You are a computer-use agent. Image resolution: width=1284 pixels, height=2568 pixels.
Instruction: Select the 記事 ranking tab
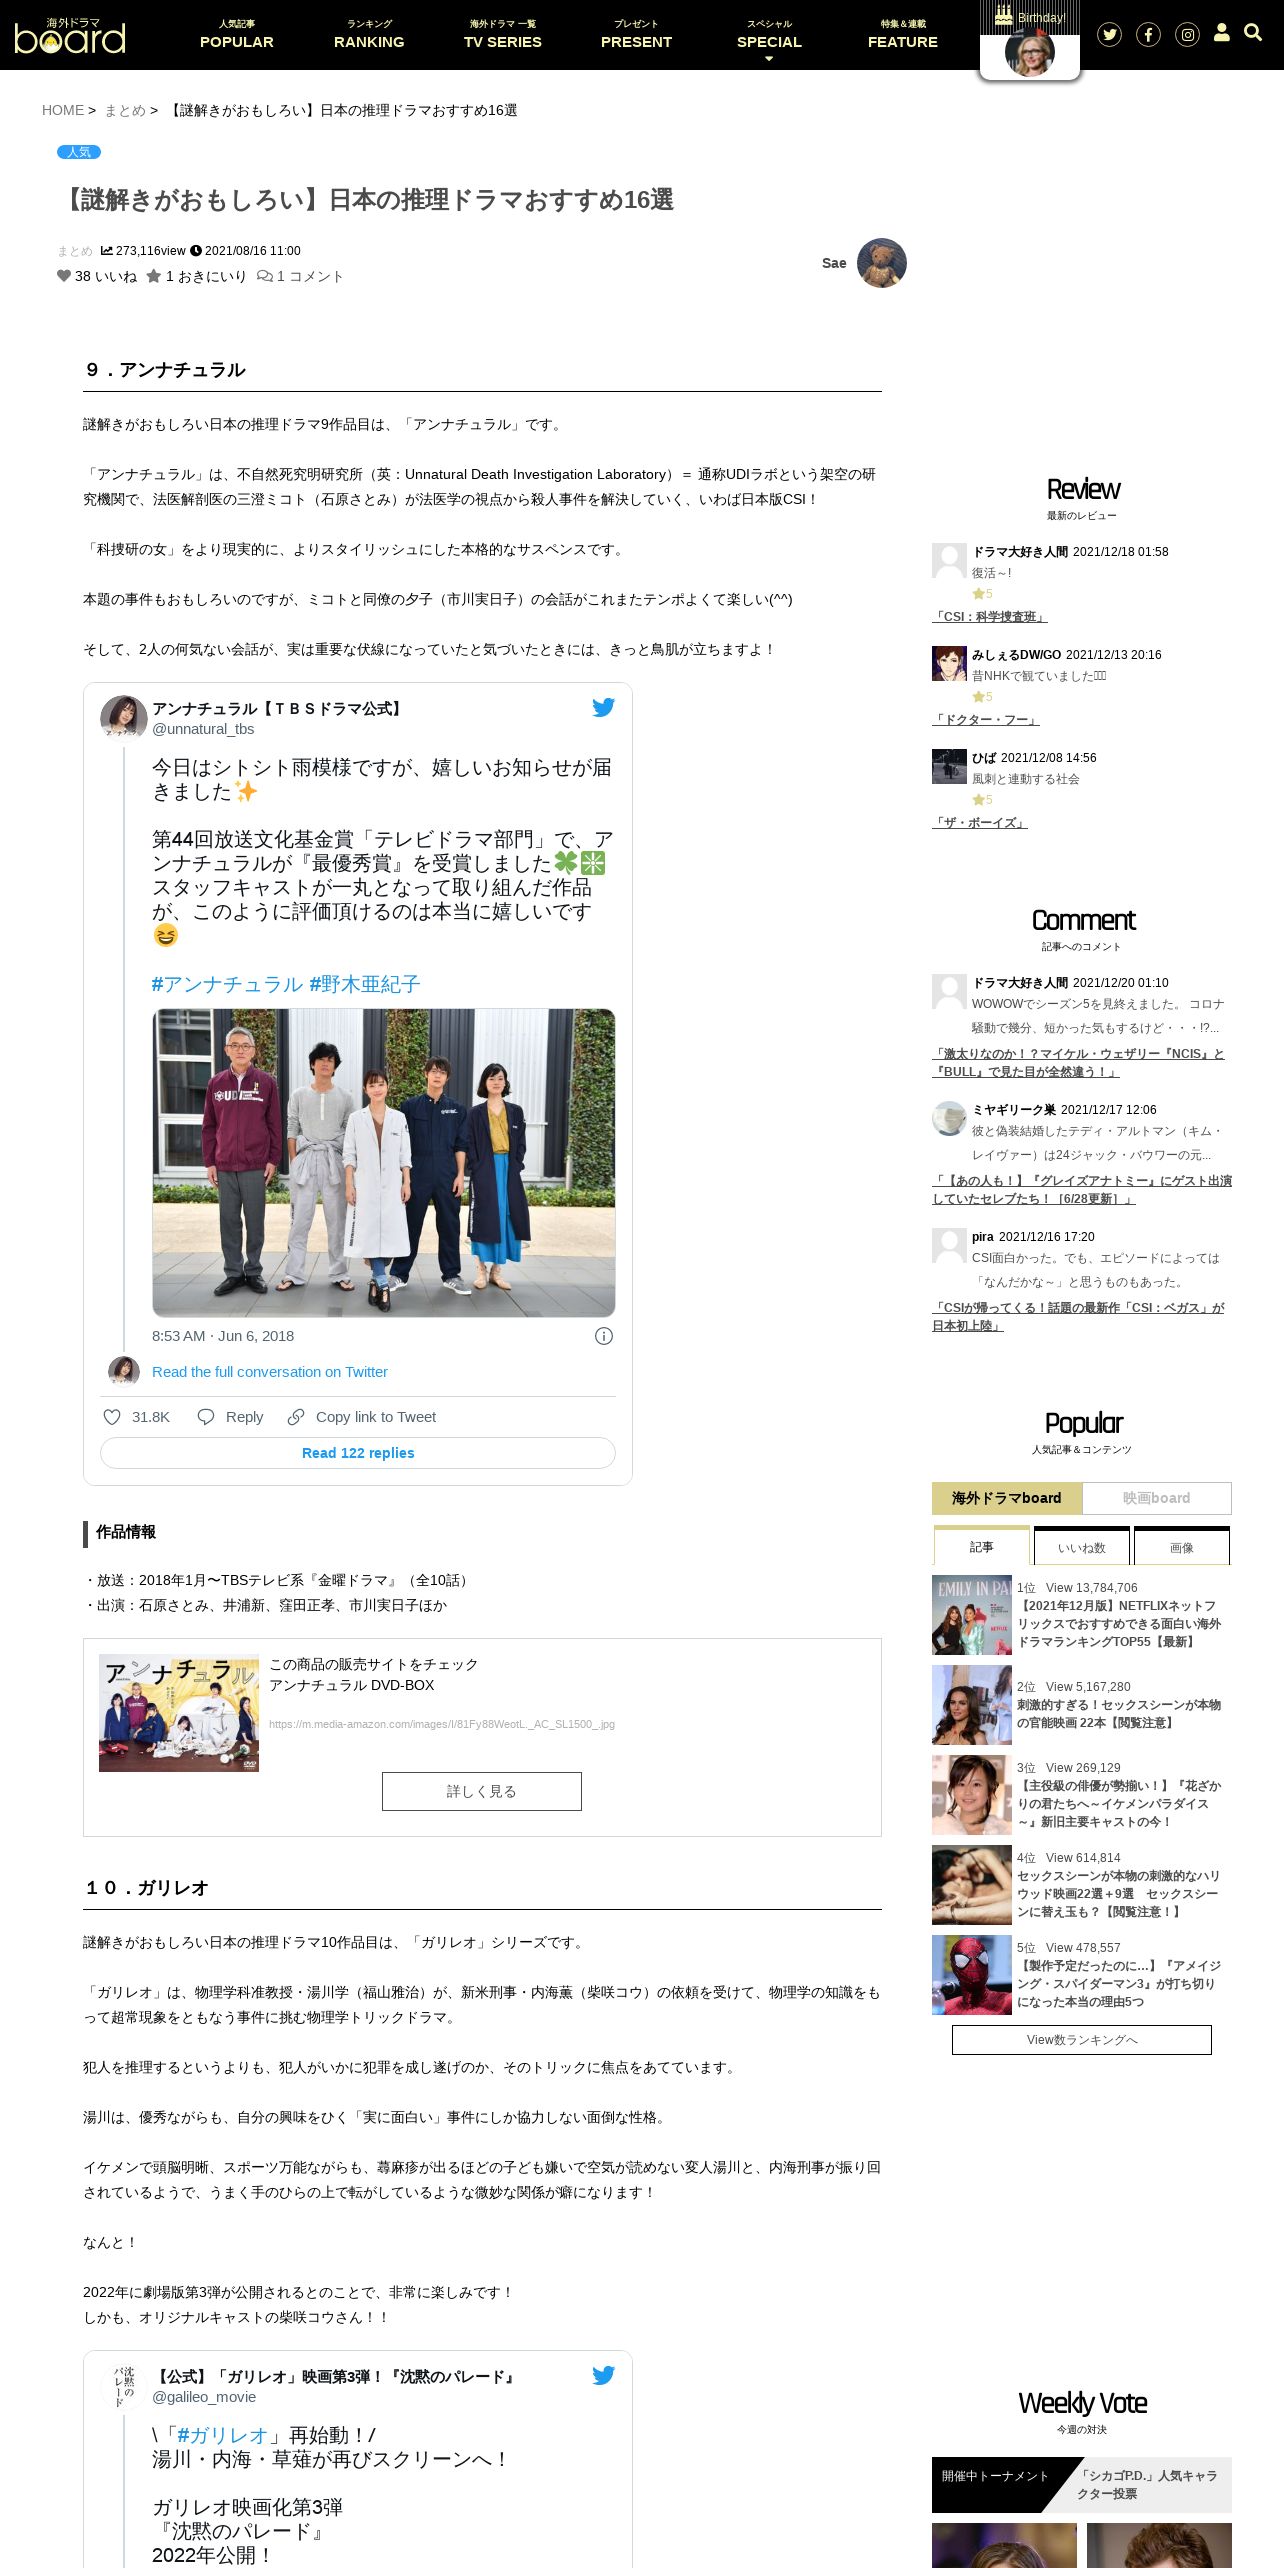pyautogui.click(x=982, y=1546)
